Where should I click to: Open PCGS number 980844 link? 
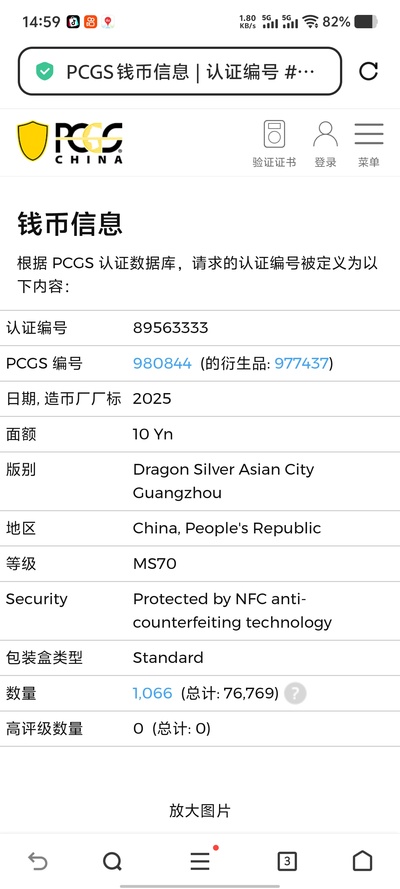[x=163, y=363]
